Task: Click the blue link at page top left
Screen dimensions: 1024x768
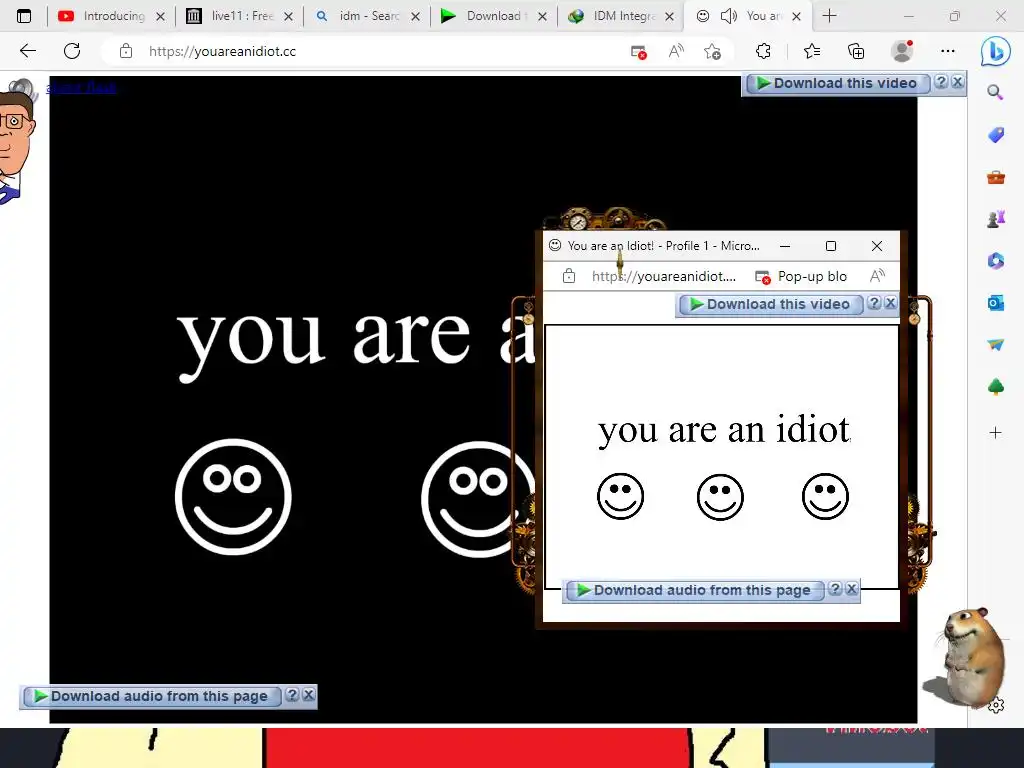Action: pos(81,88)
